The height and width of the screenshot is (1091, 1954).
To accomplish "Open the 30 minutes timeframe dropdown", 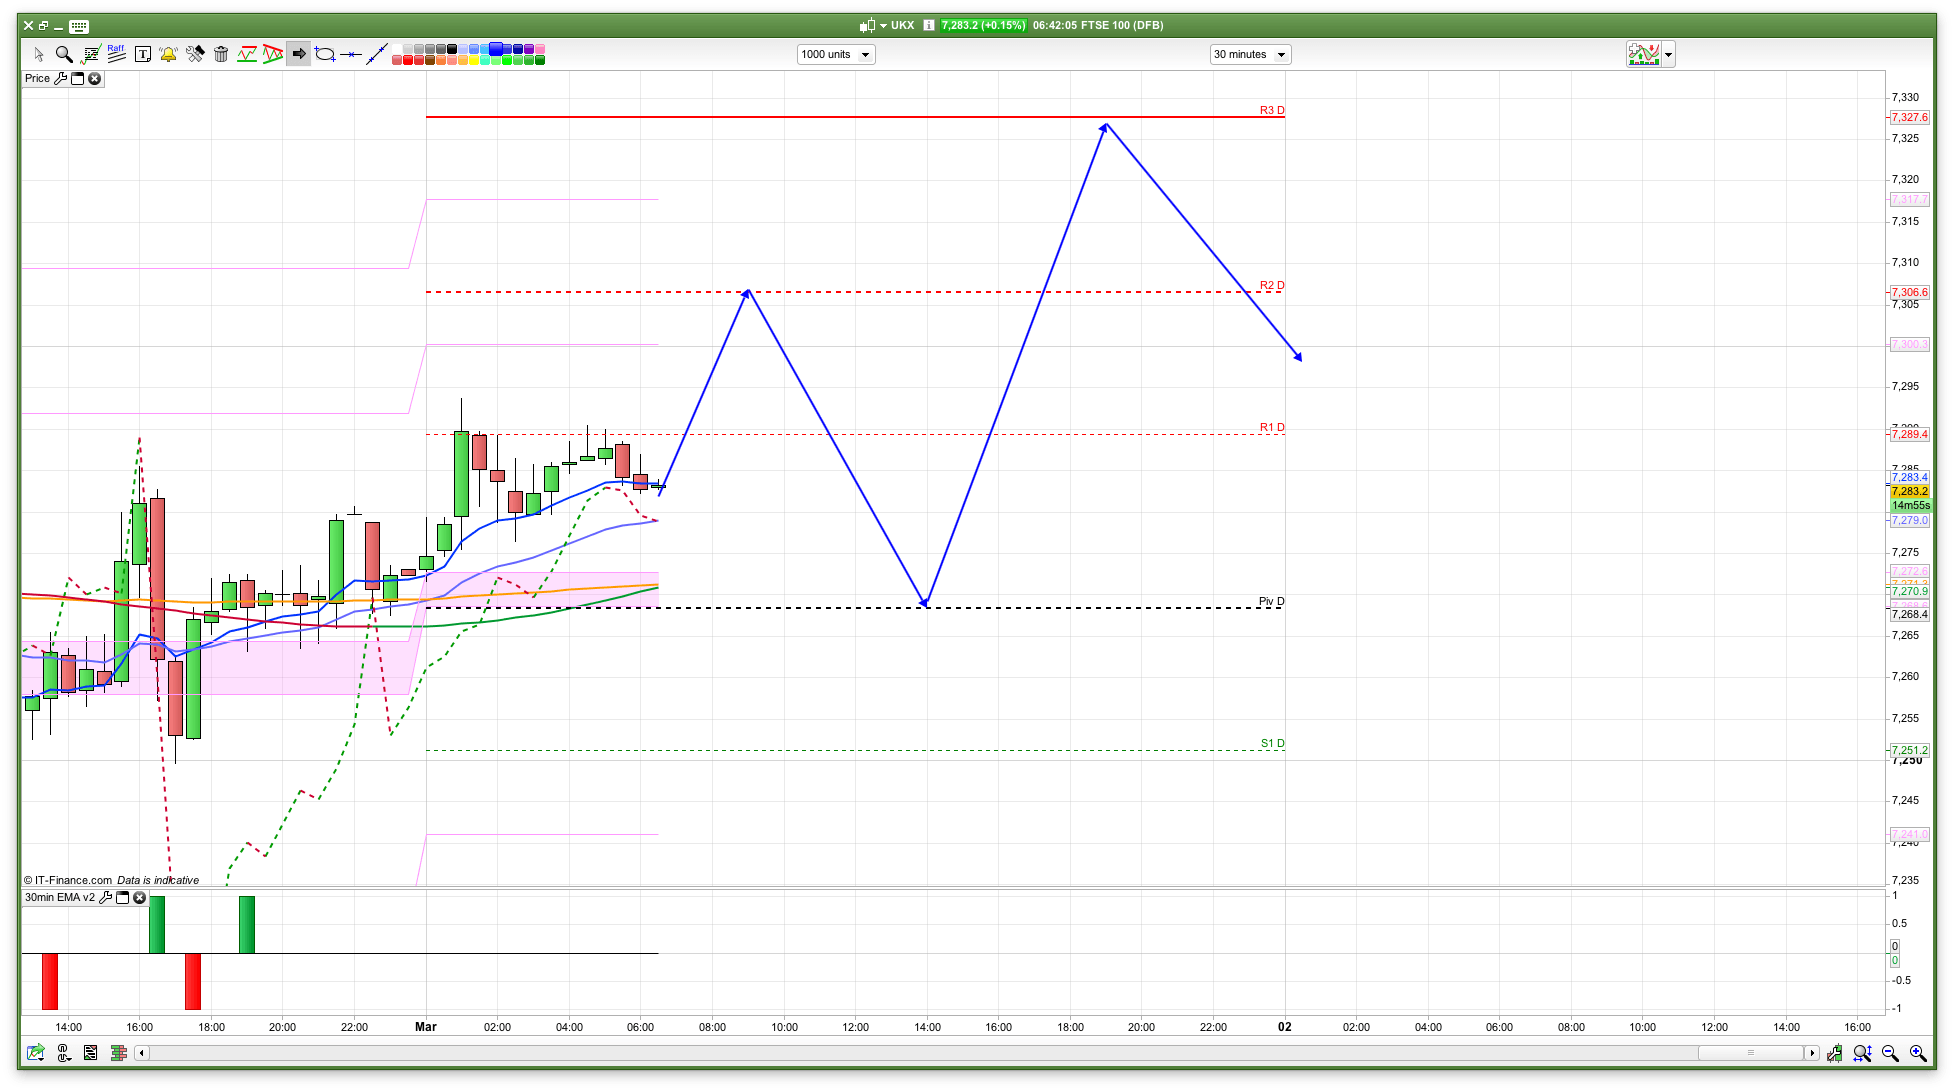I will [x=1250, y=54].
